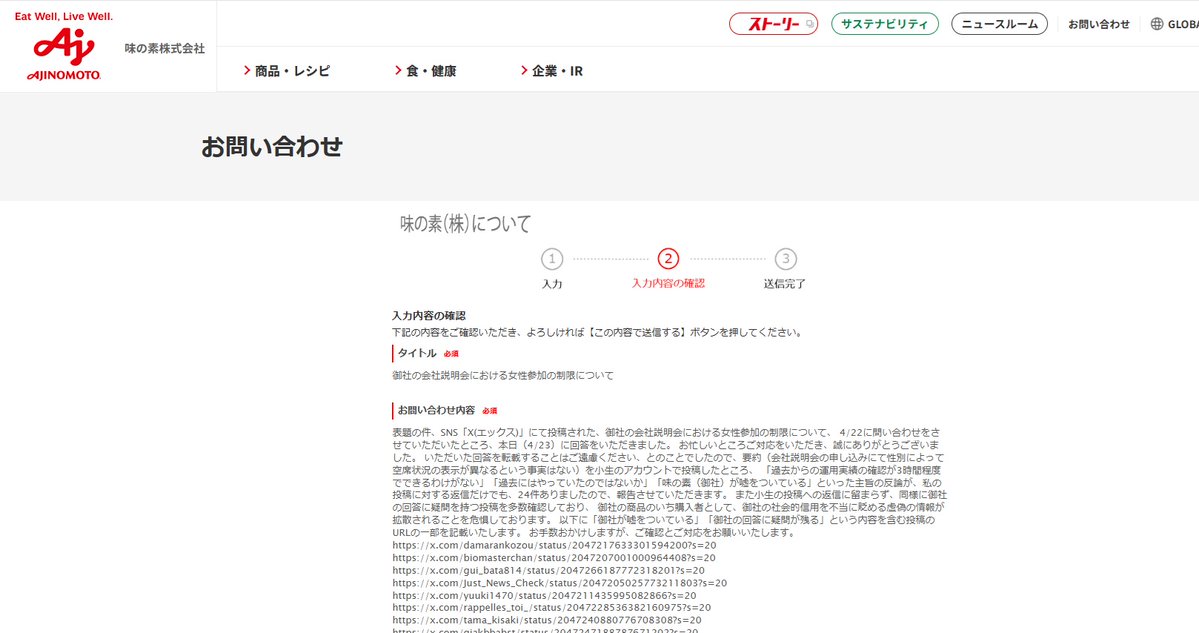1199x633 pixels.
Task: Click the title value 御社の会社説明会における女性参加の制限について
Action: [503, 375]
